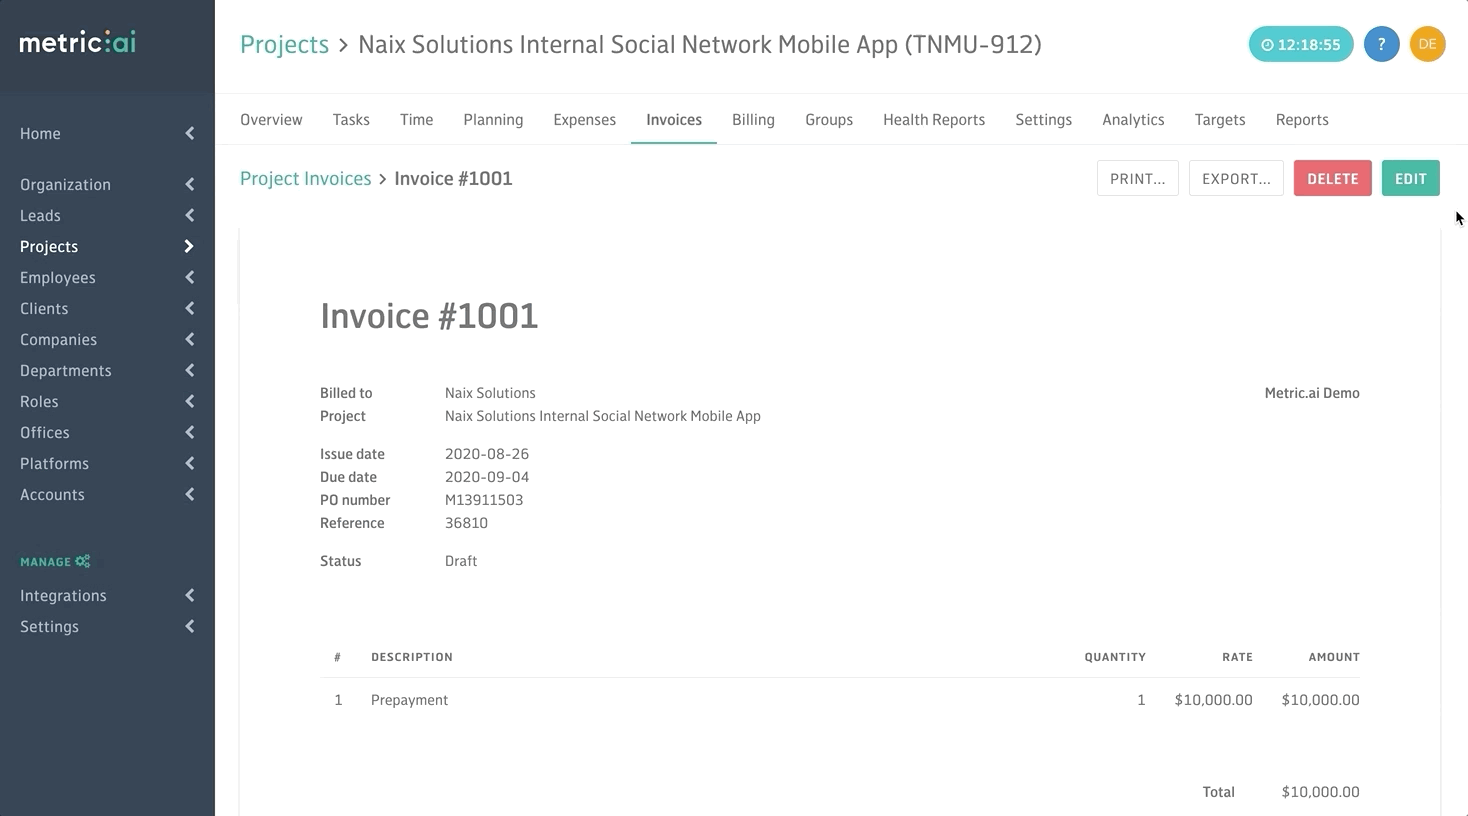Screen dimensions: 1468x816
Task: Open Home in the sidebar
Action: tap(40, 133)
